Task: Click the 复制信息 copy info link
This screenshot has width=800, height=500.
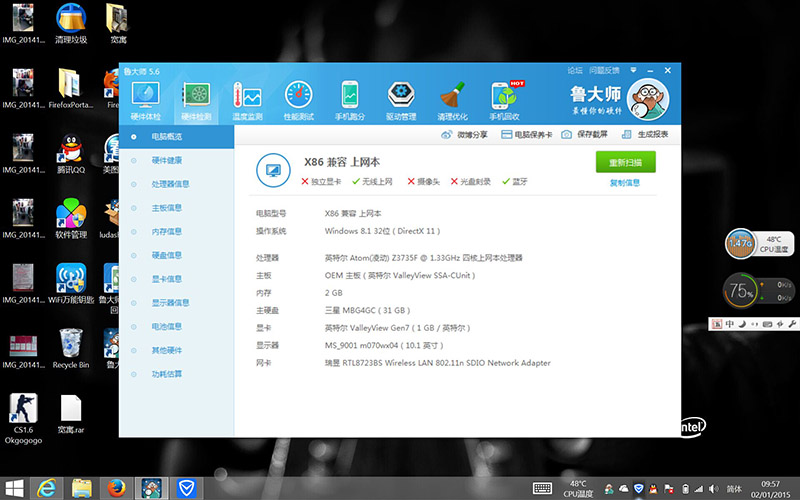Action: coord(625,183)
